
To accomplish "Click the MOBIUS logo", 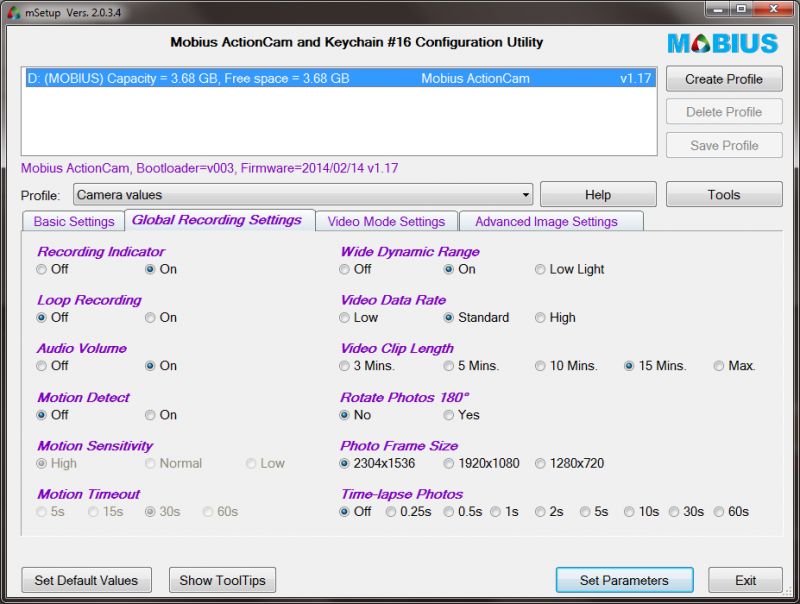I will click(x=722, y=43).
